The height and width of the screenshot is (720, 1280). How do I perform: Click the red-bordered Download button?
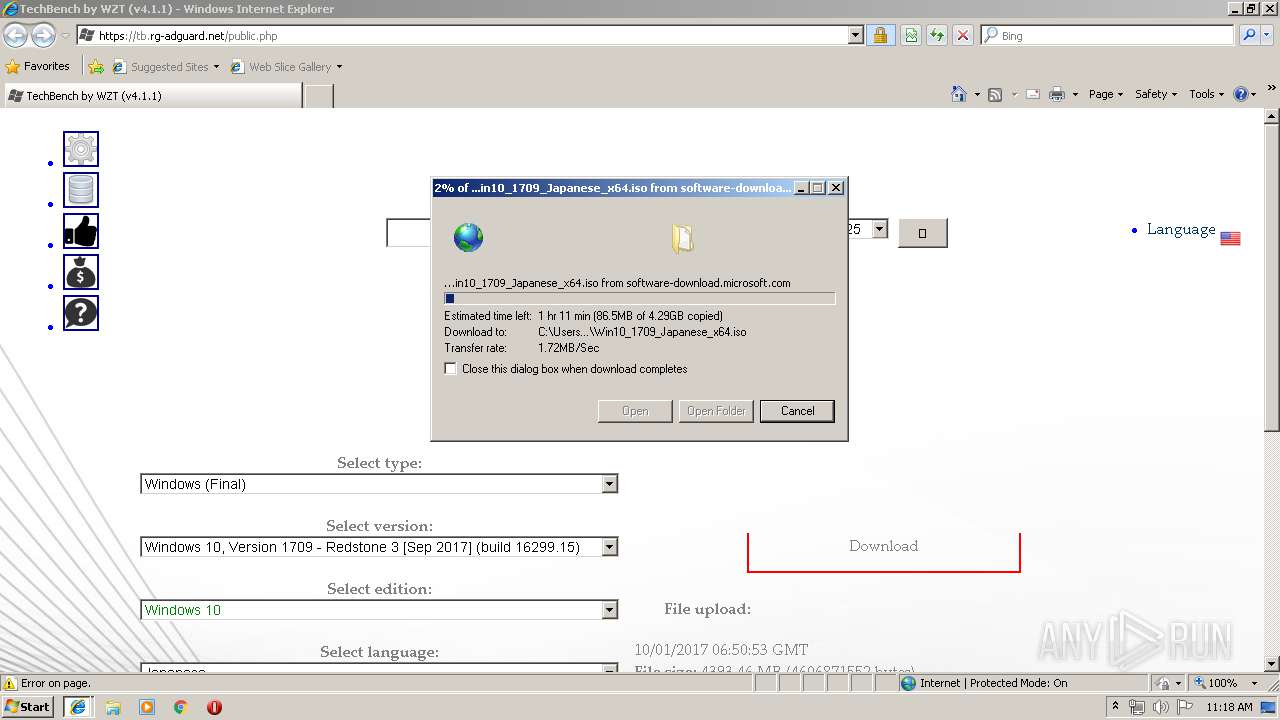pyautogui.click(x=884, y=546)
